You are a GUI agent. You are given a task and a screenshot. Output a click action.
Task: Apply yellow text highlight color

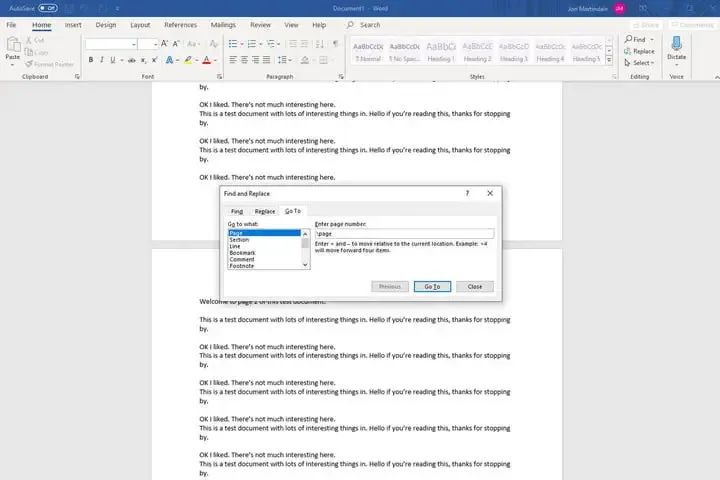(188, 60)
